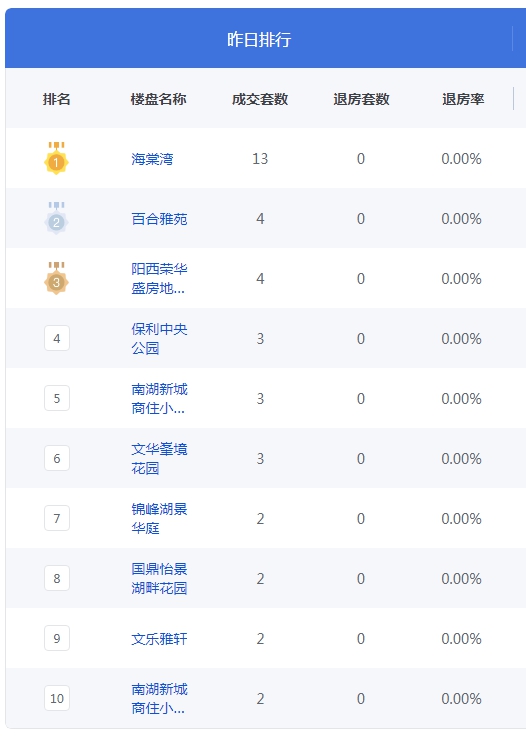The image size is (526, 737).
Task: Click the rank 4 number badge
Action: (x=57, y=338)
